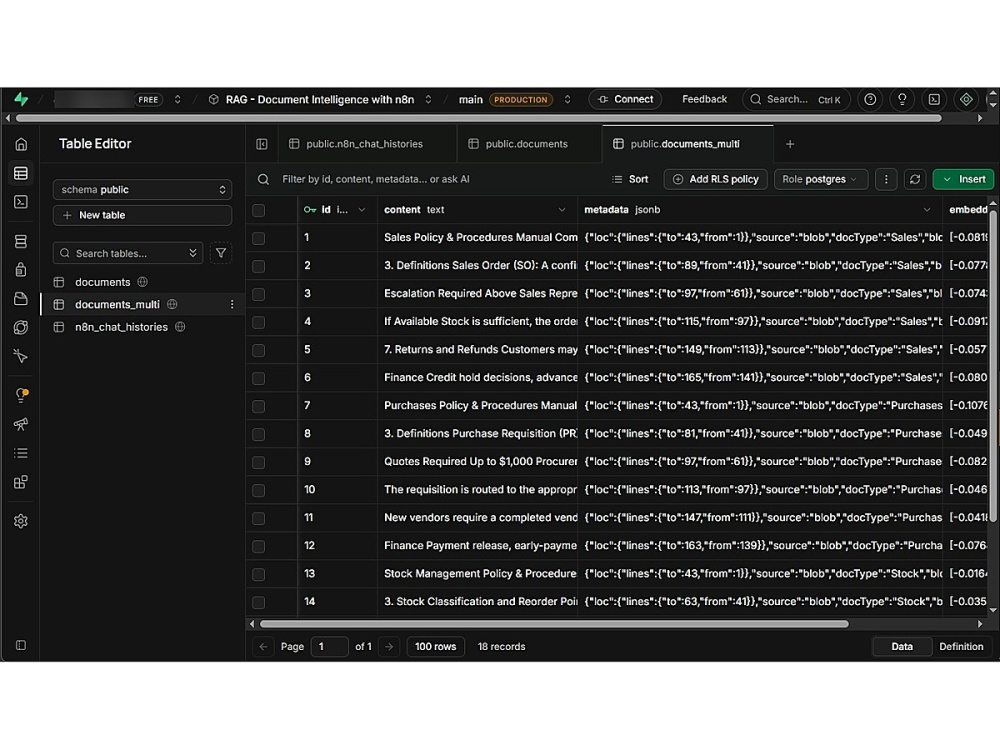Open the Advisors lightbulb sidebar icon
This screenshot has width=1000, height=750.
pyautogui.click(x=21, y=395)
